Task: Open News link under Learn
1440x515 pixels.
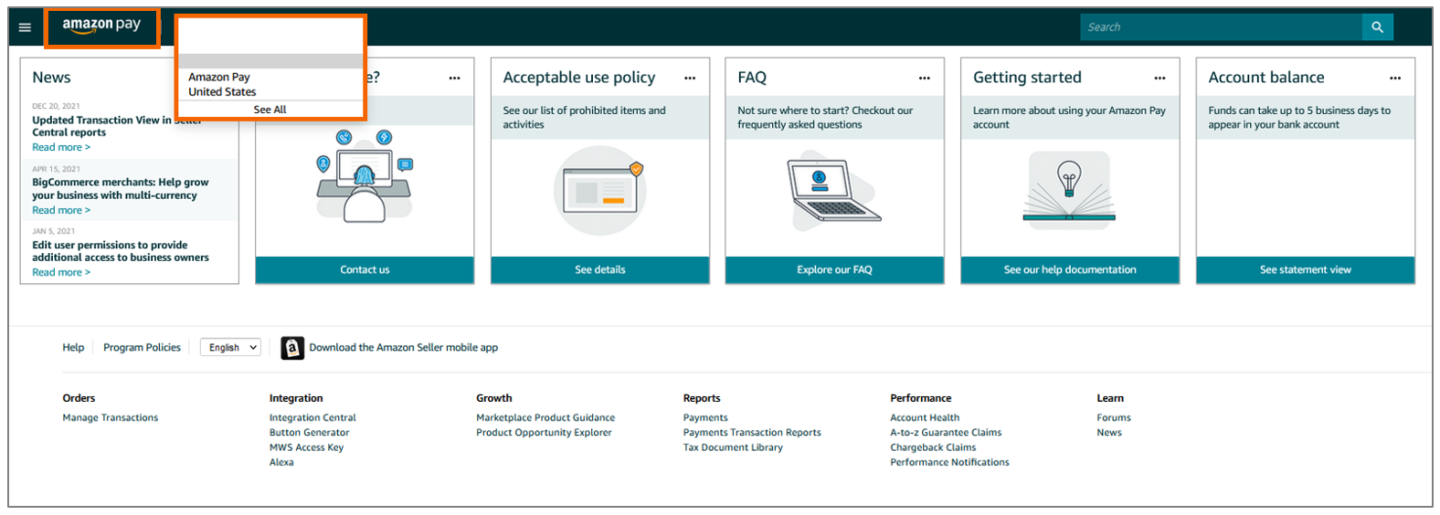Action: click(x=1109, y=433)
